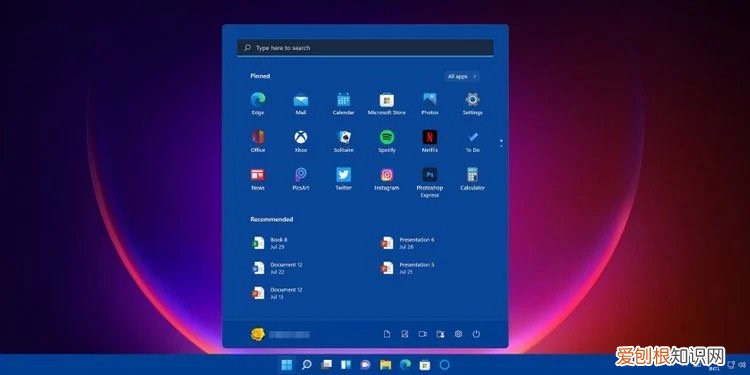Viewport: 750px width, 375px height.
Task: Open the Twitter app
Action: click(x=343, y=179)
